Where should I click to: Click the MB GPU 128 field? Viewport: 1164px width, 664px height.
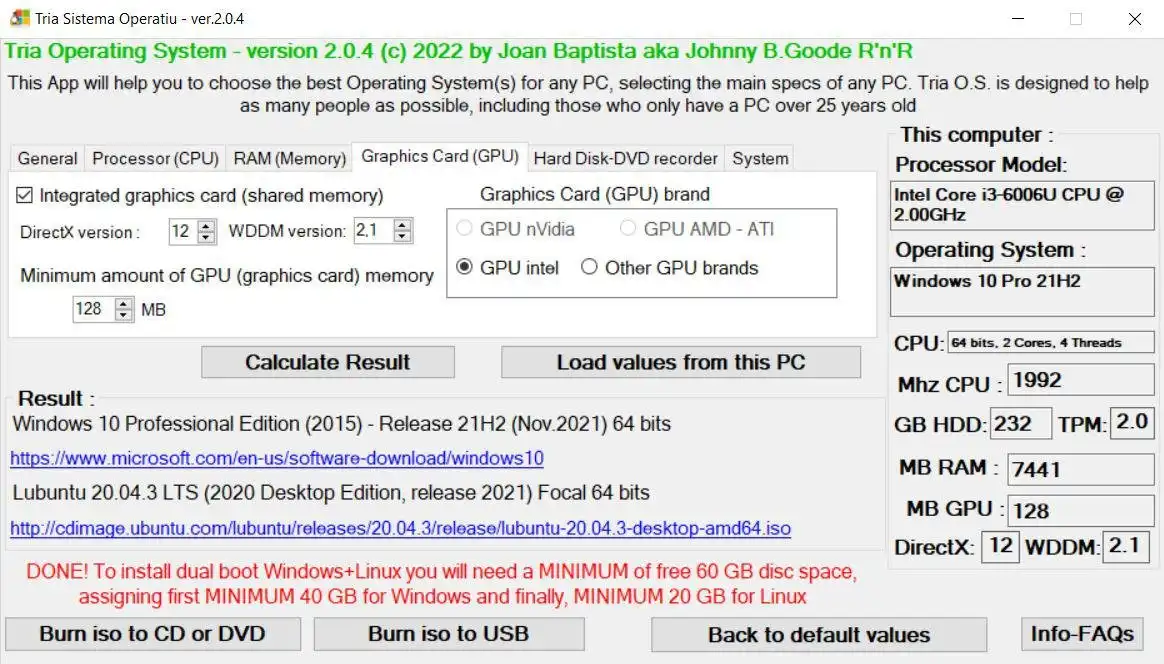click(x=1080, y=510)
